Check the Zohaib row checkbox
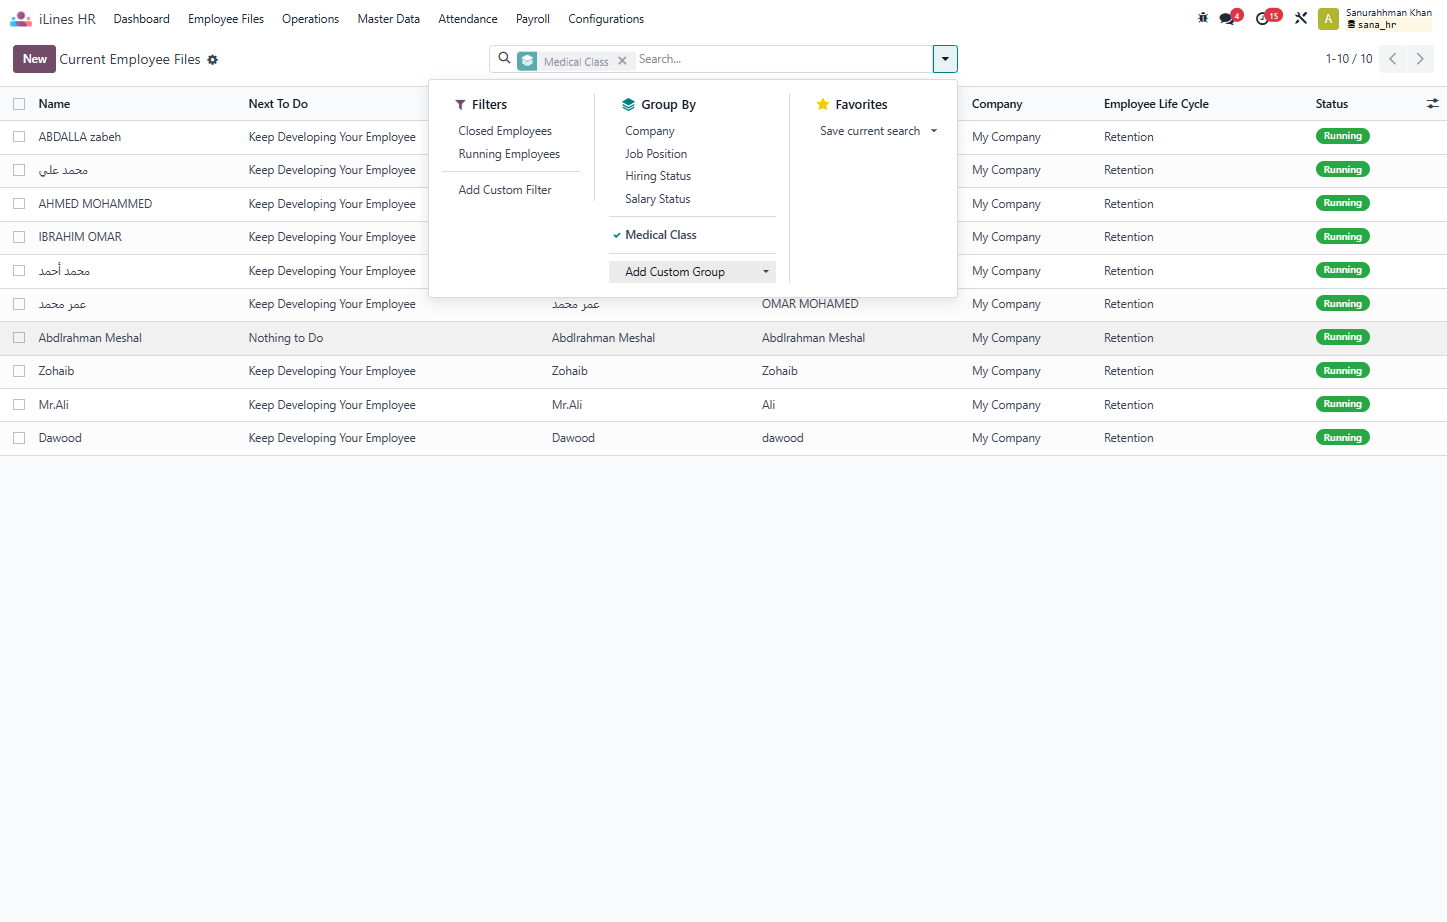The width and height of the screenshot is (1447, 922). click(x=19, y=371)
